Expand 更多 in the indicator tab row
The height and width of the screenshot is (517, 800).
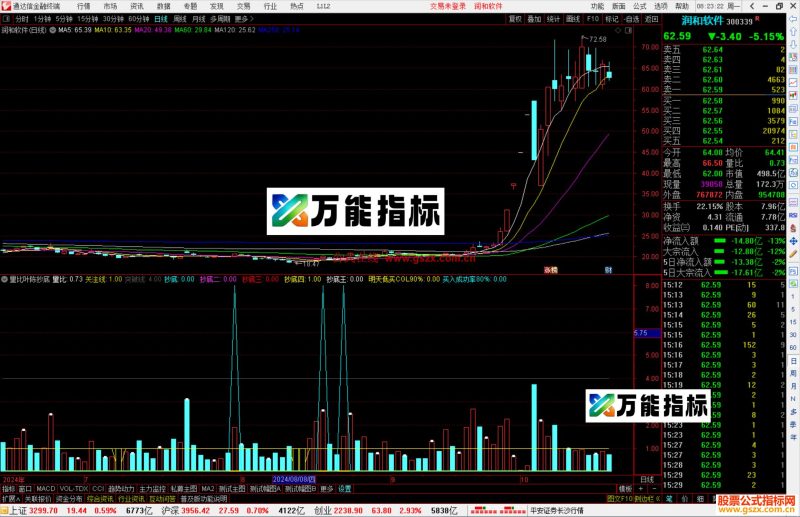[327, 489]
